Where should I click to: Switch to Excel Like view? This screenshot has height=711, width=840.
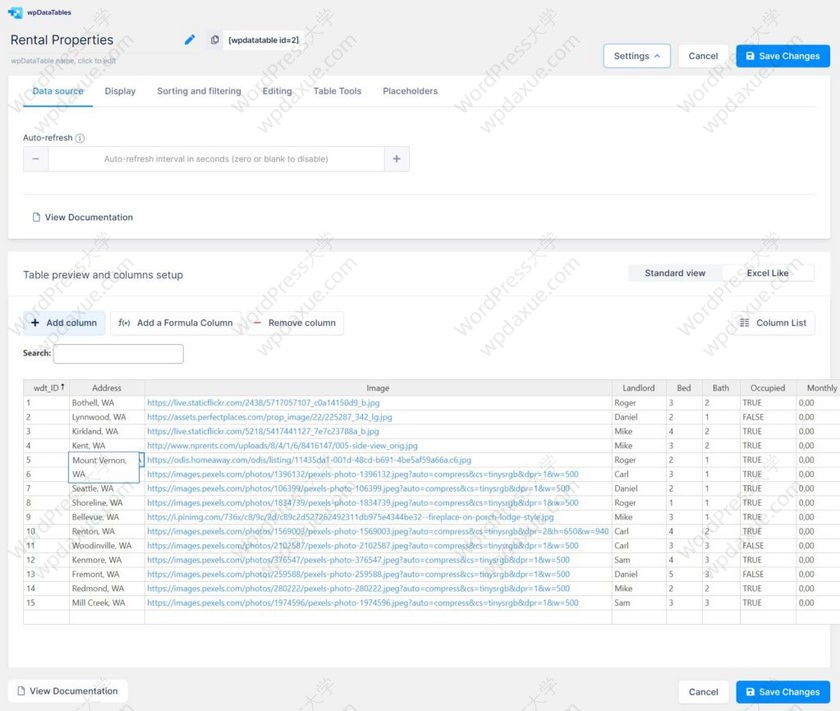(x=768, y=273)
